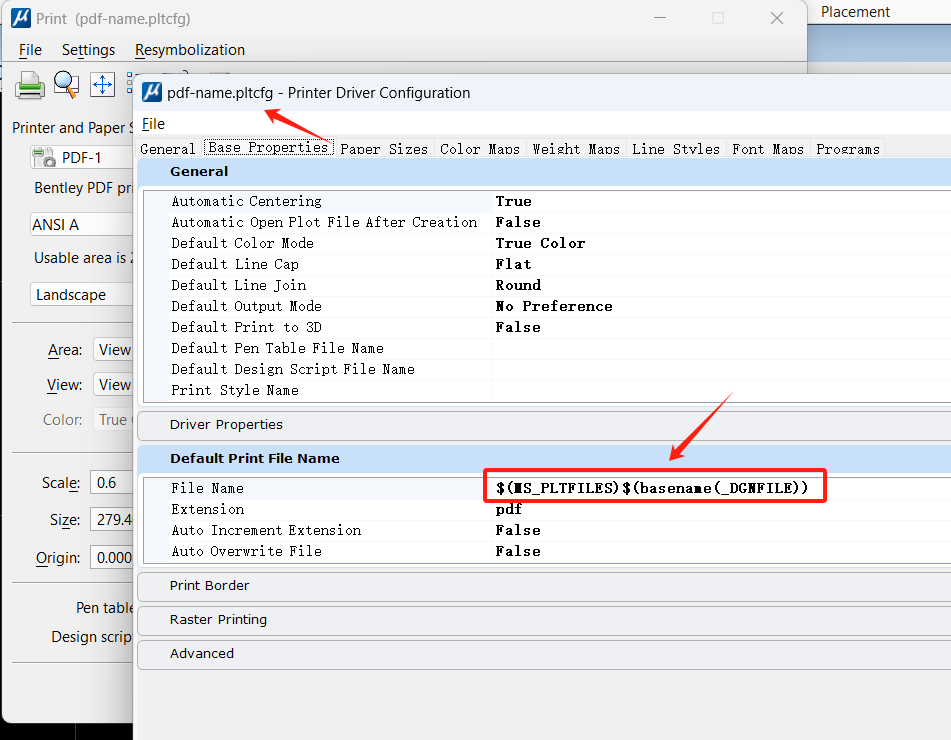Click the Placement tab in background window

855,12
